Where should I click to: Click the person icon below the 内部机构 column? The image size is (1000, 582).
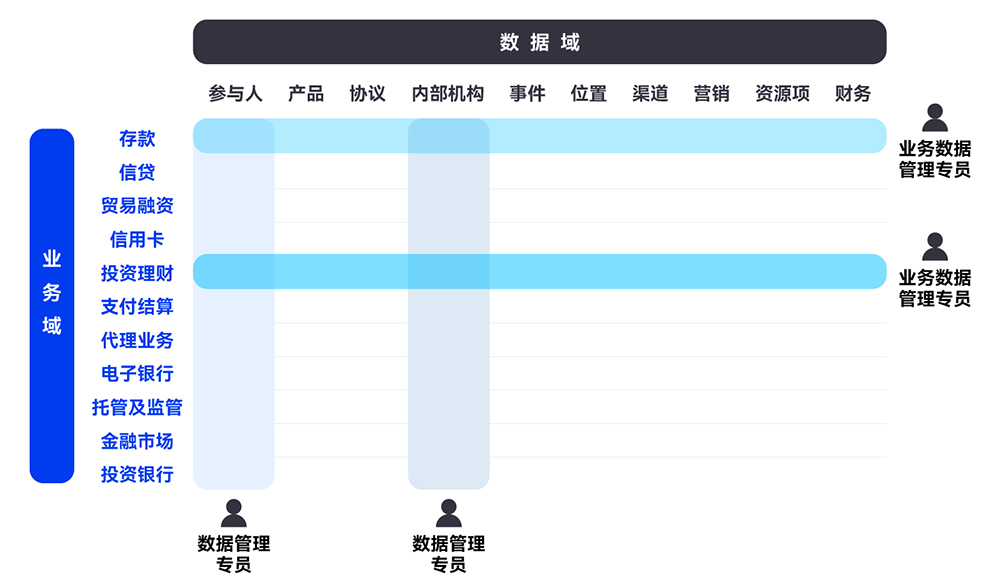point(448,513)
